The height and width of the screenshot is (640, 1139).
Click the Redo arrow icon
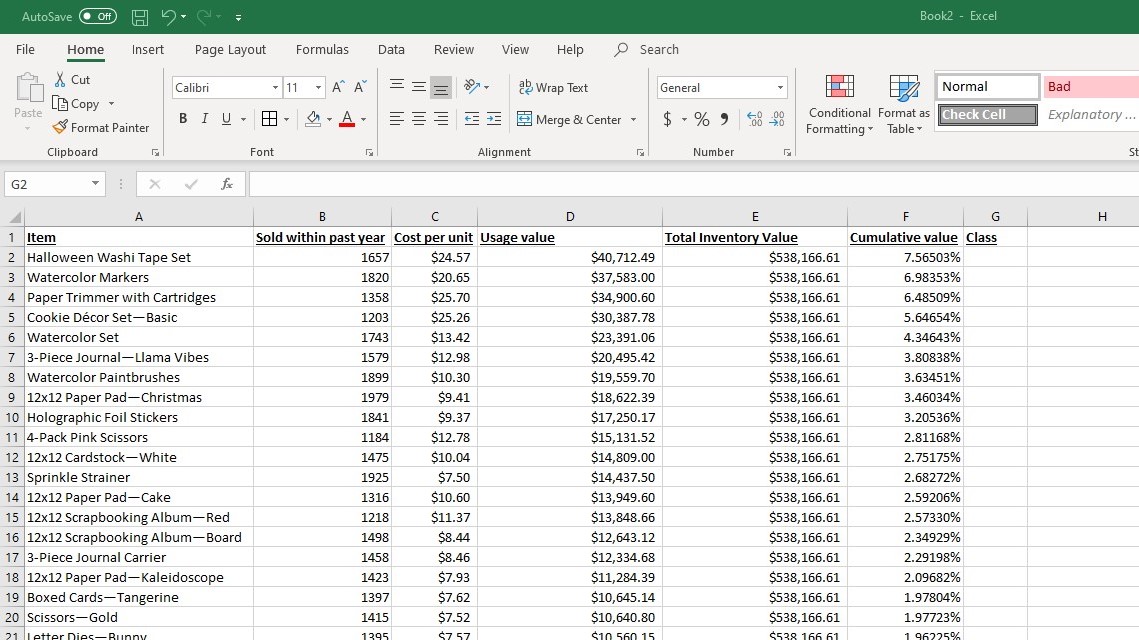pos(205,16)
